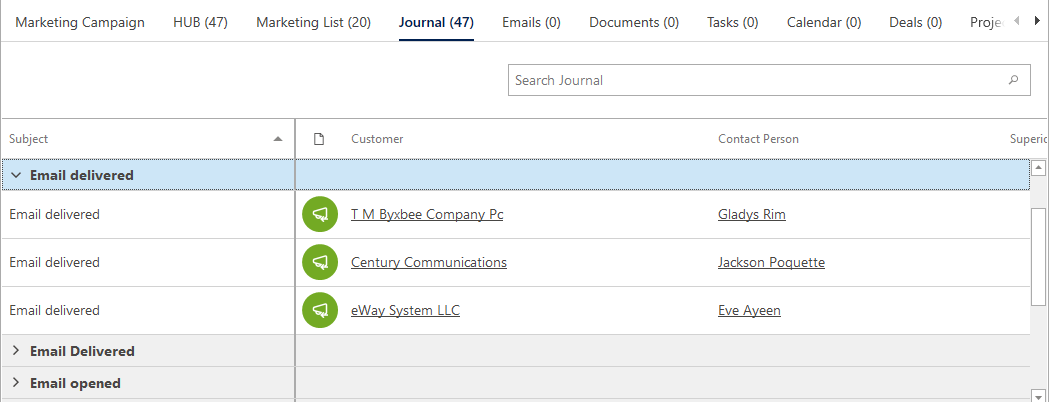The width and height of the screenshot is (1049, 402).
Task: Click the search magnifier icon
Action: [x=1014, y=80]
